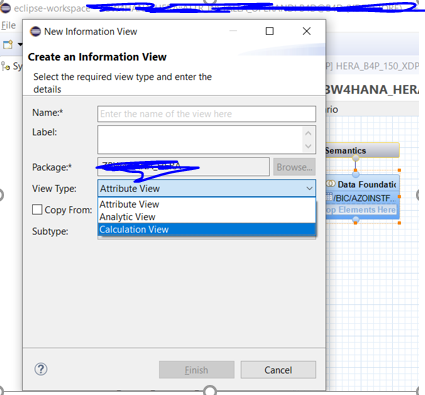Maximize the New Information View dialog
The height and width of the screenshot is (395, 425).
[x=270, y=31]
